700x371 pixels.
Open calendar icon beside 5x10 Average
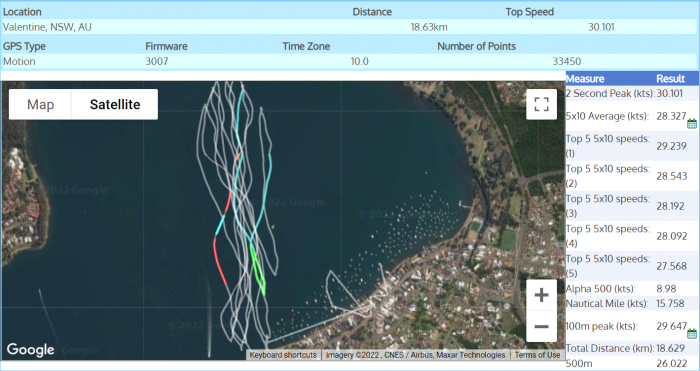(692, 124)
